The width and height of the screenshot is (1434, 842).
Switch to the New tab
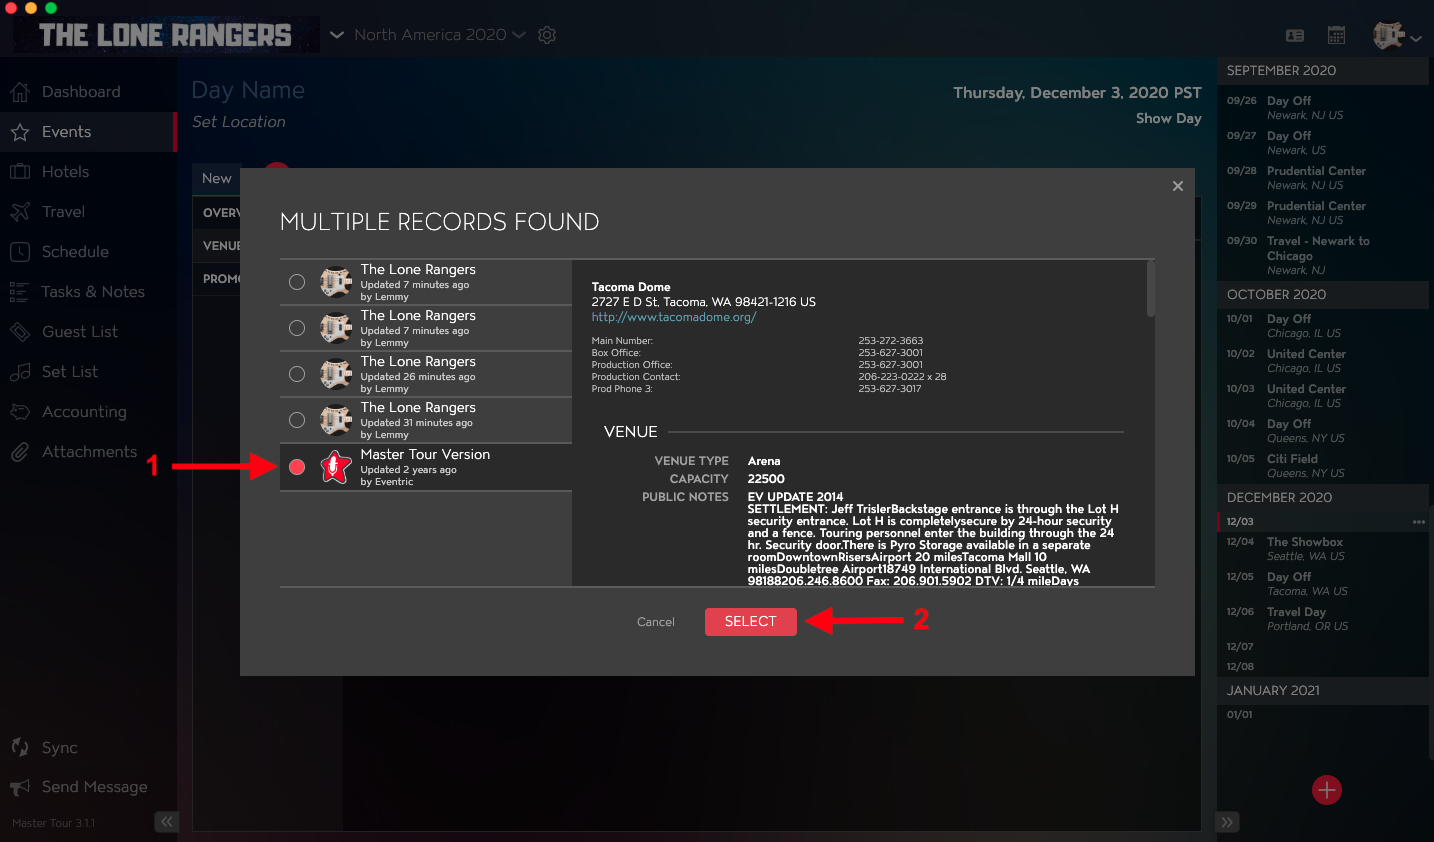click(x=217, y=178)
